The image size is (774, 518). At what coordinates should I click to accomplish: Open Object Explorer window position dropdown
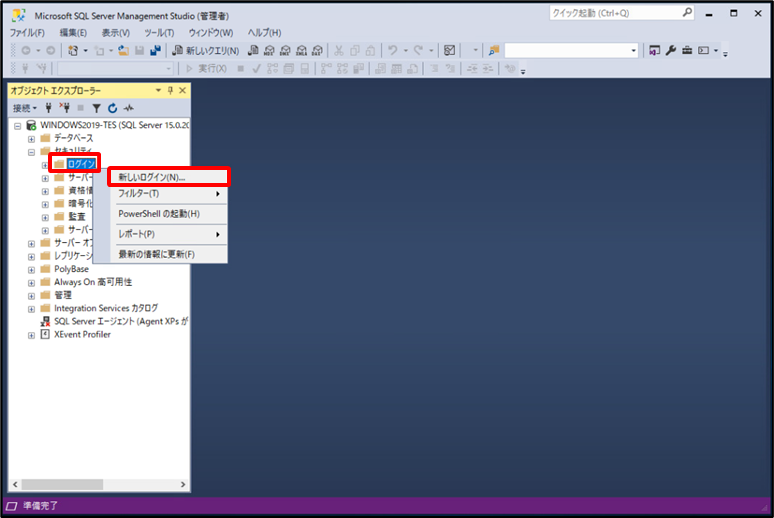[x=158, y=90]
